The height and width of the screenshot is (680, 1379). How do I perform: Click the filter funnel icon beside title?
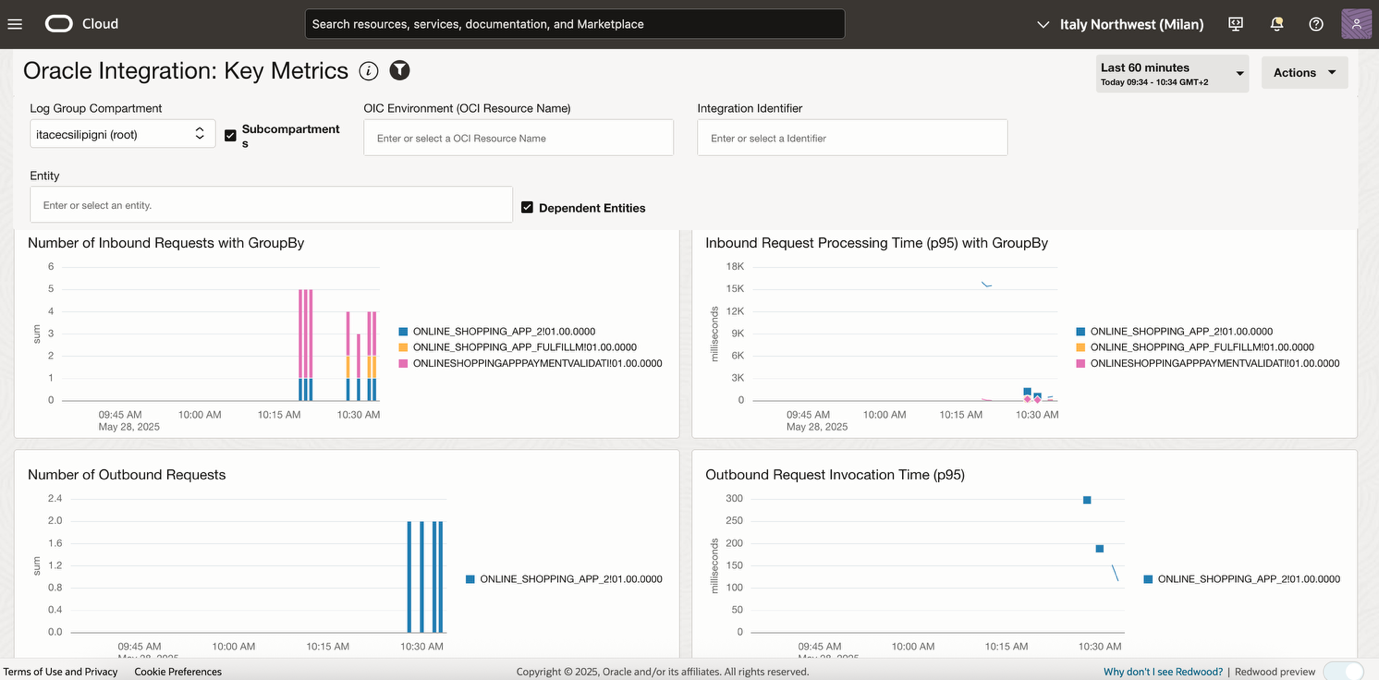tap(400, 70)
